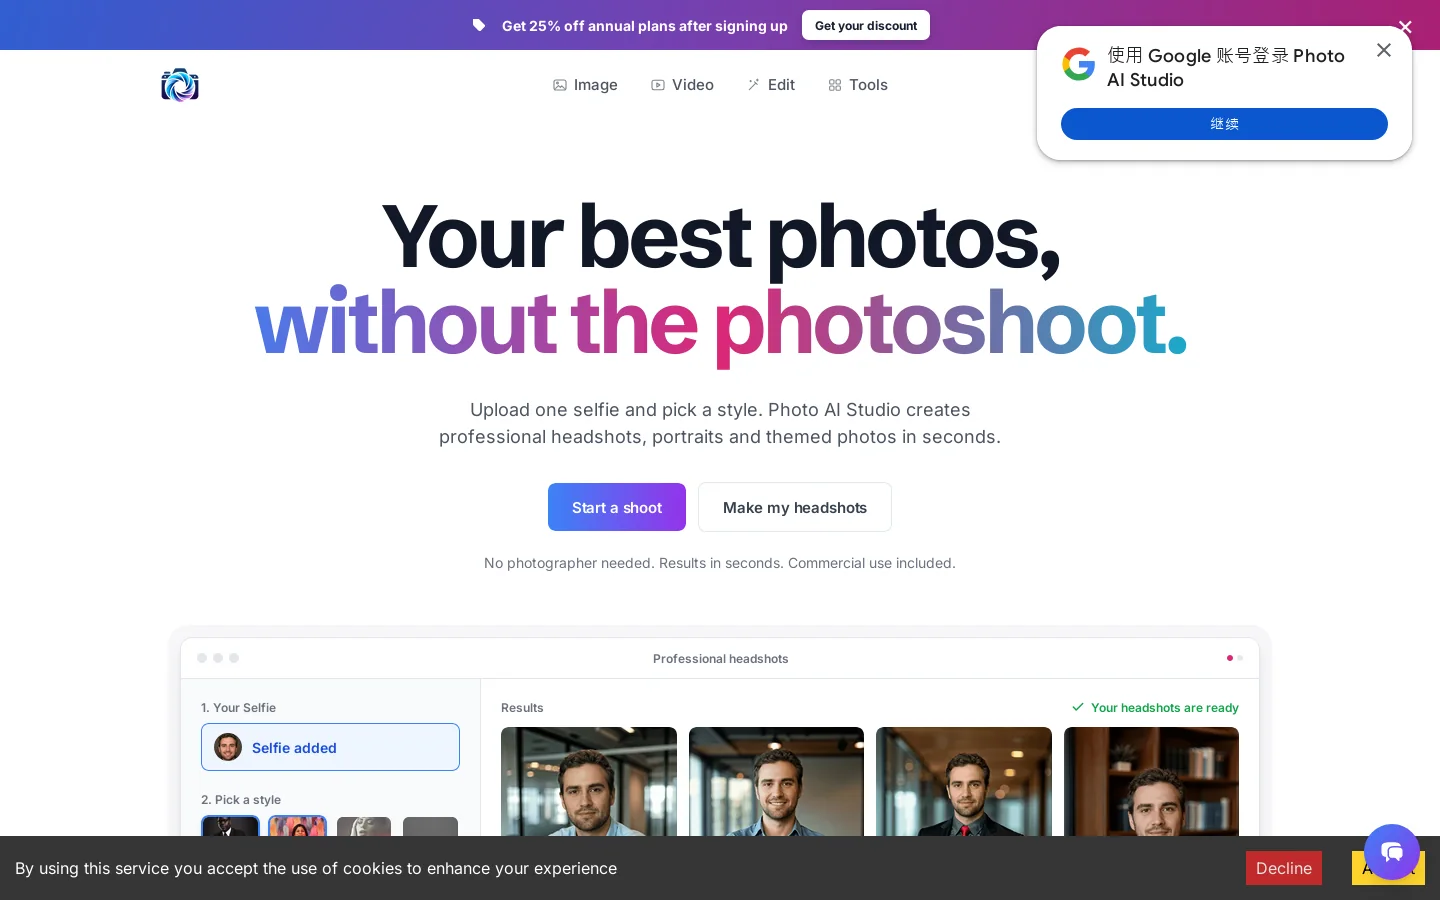Open the Tools menu
This screenshot has height=900, width=1440.
[x=858, y=85]
